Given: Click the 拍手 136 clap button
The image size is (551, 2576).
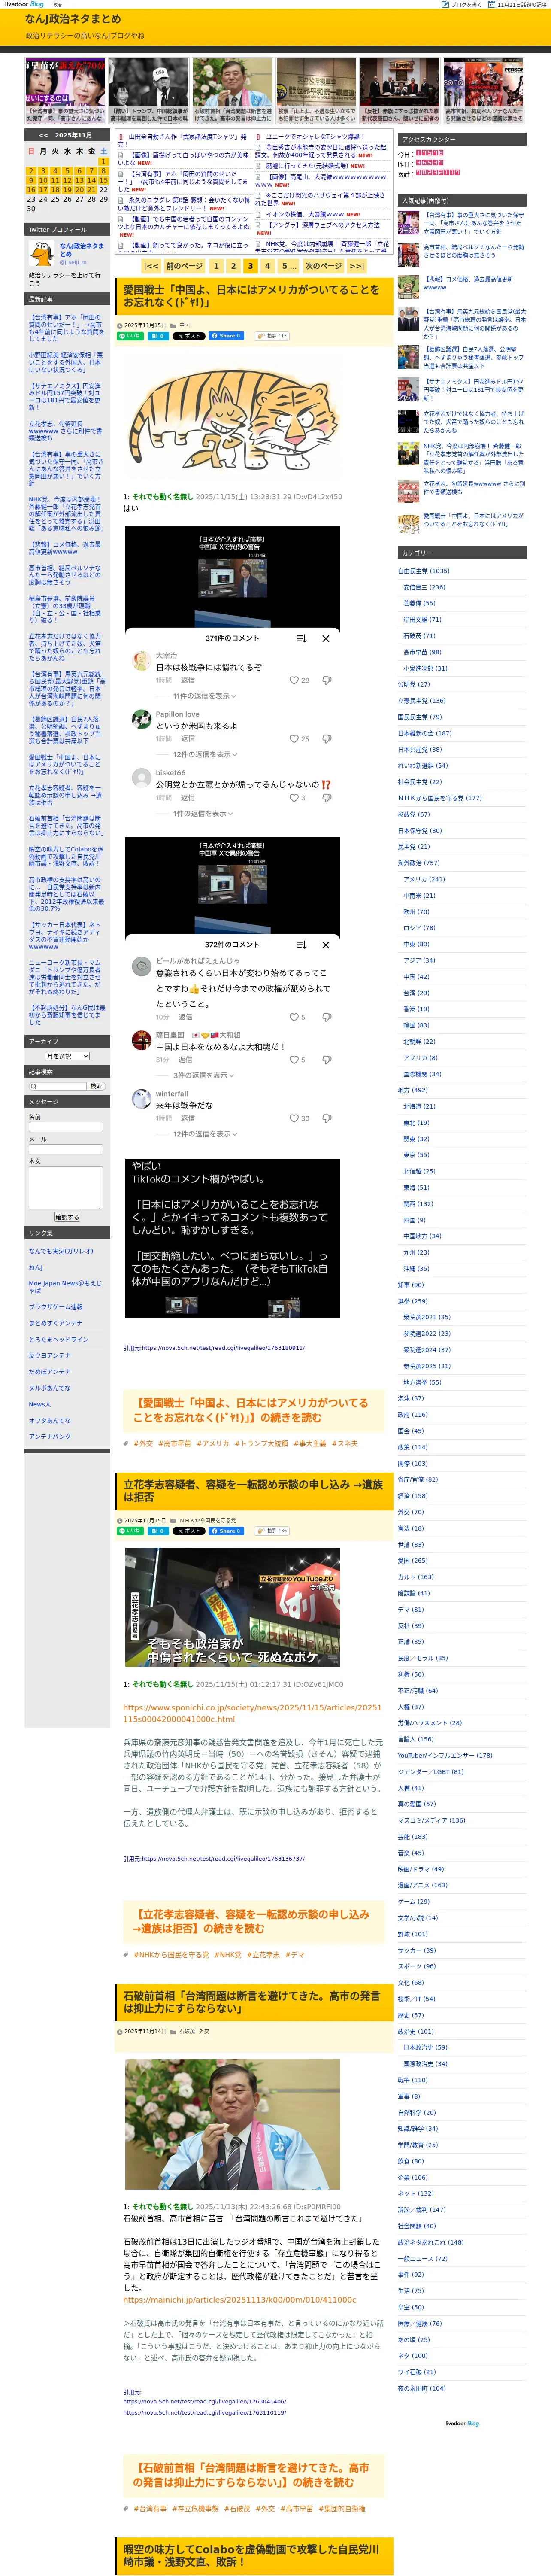Looking at the screenshot, I should pos(271,1531).
